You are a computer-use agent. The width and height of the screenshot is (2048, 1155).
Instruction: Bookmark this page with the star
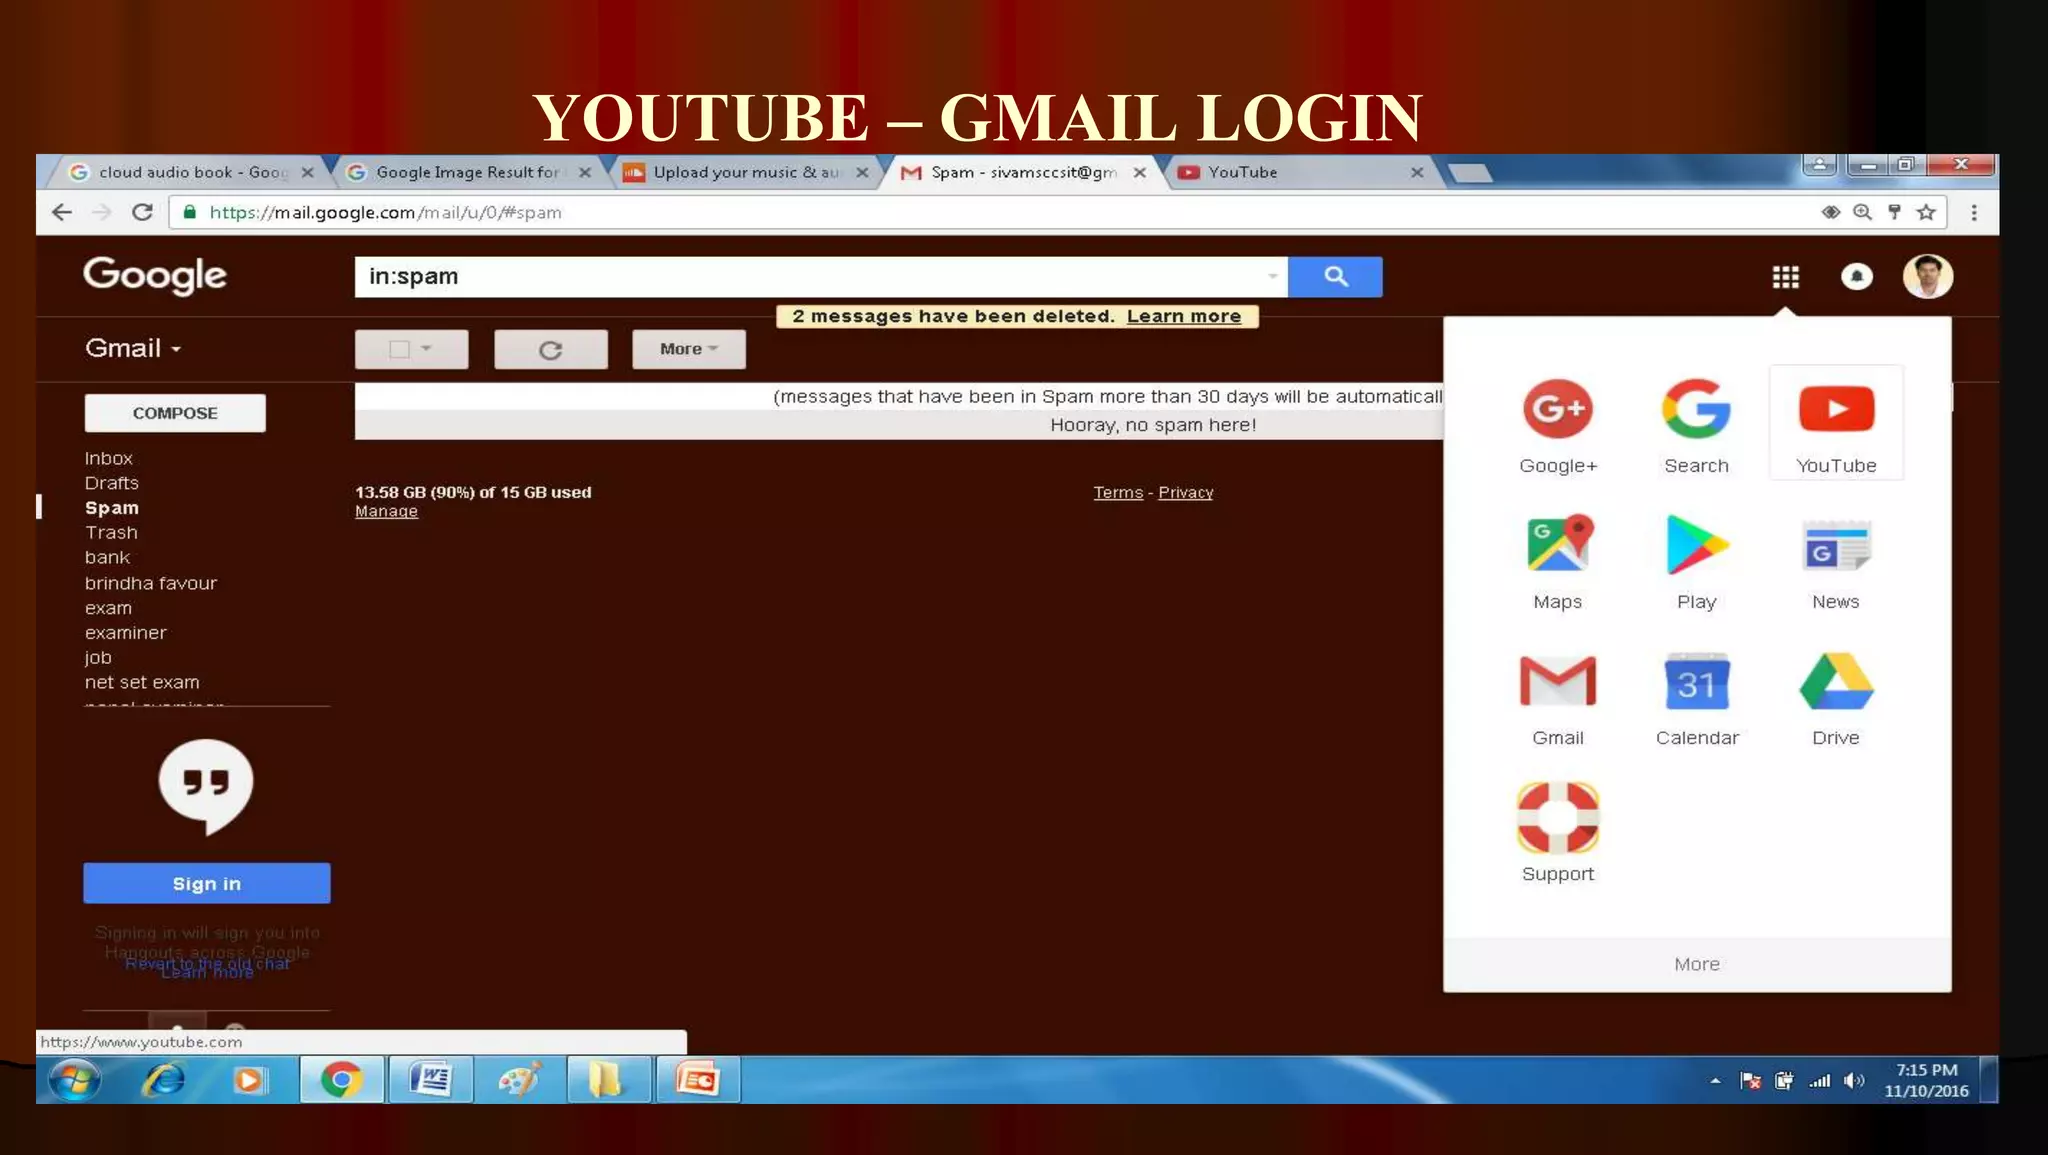(1926, 212)
